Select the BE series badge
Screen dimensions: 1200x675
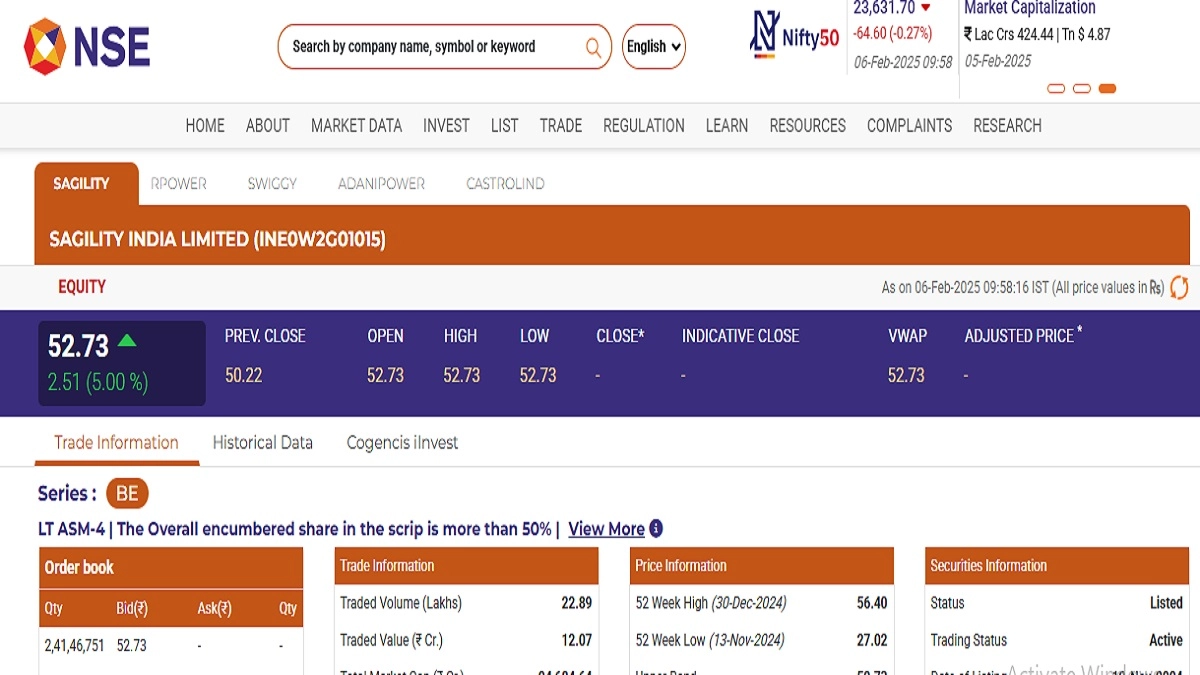pyautogui.click(x=127, y=493)
